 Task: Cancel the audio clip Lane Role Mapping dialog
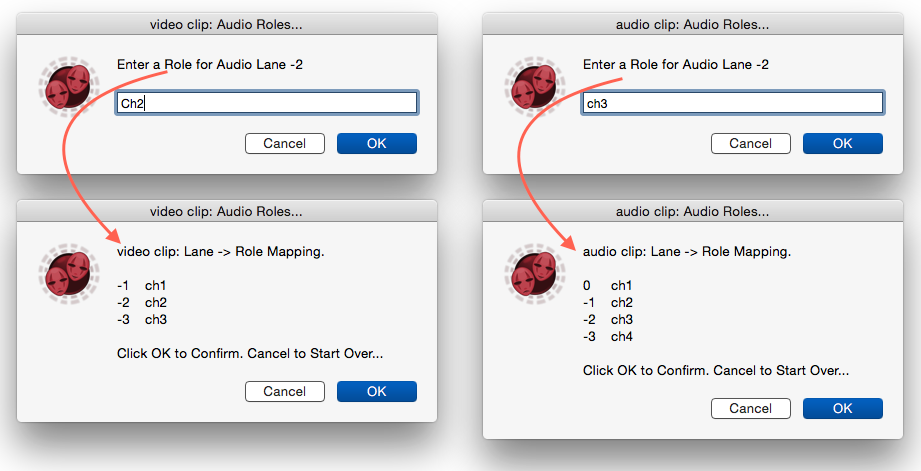pyautogui.click(x=751, y=408)
